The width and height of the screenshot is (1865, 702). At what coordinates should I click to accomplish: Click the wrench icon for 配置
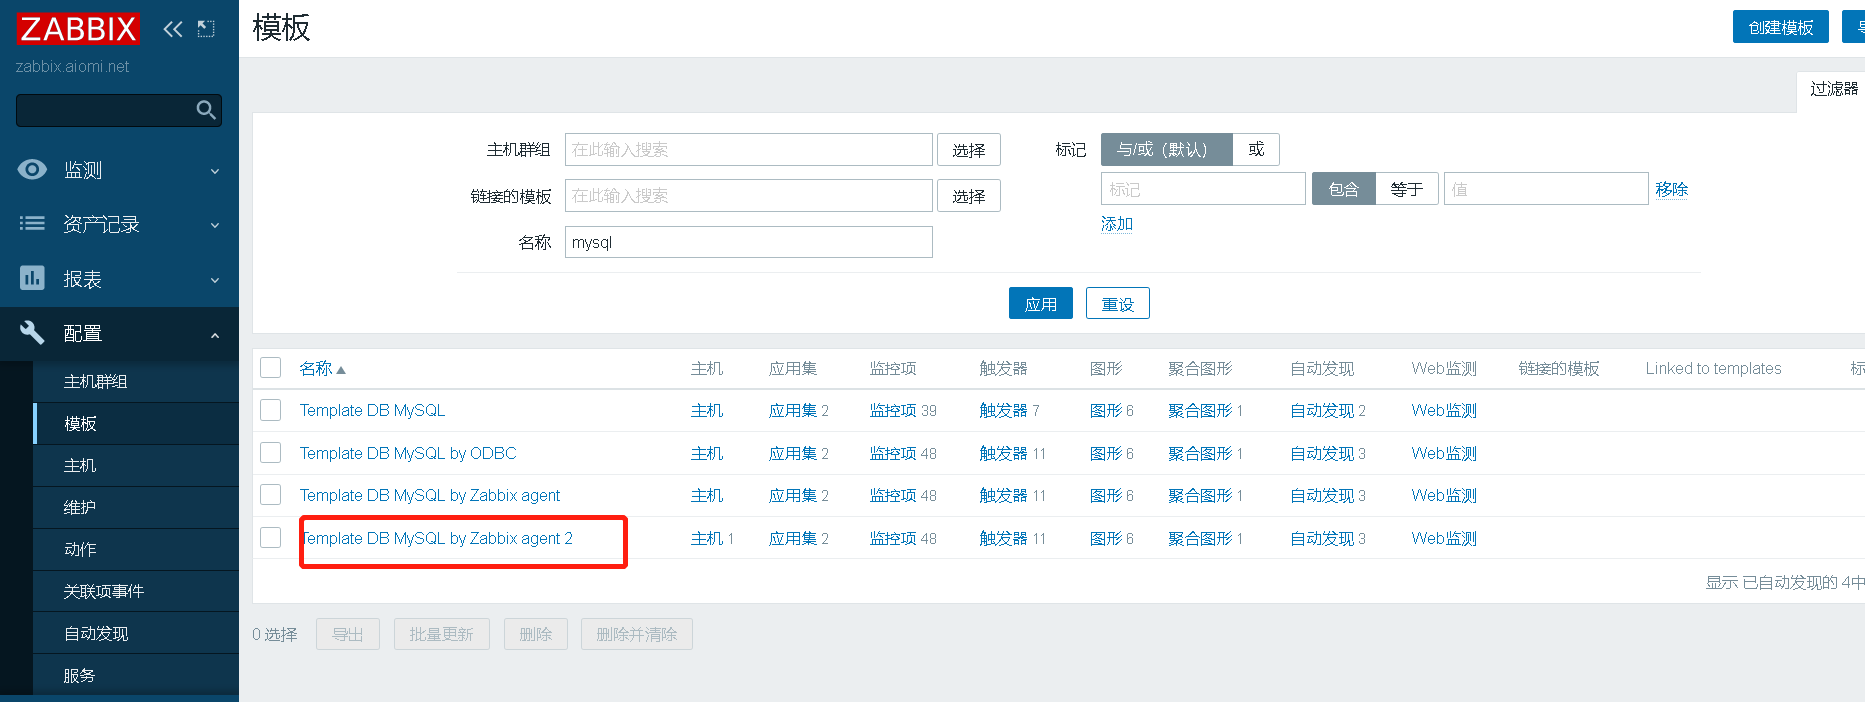coord(32,332)
